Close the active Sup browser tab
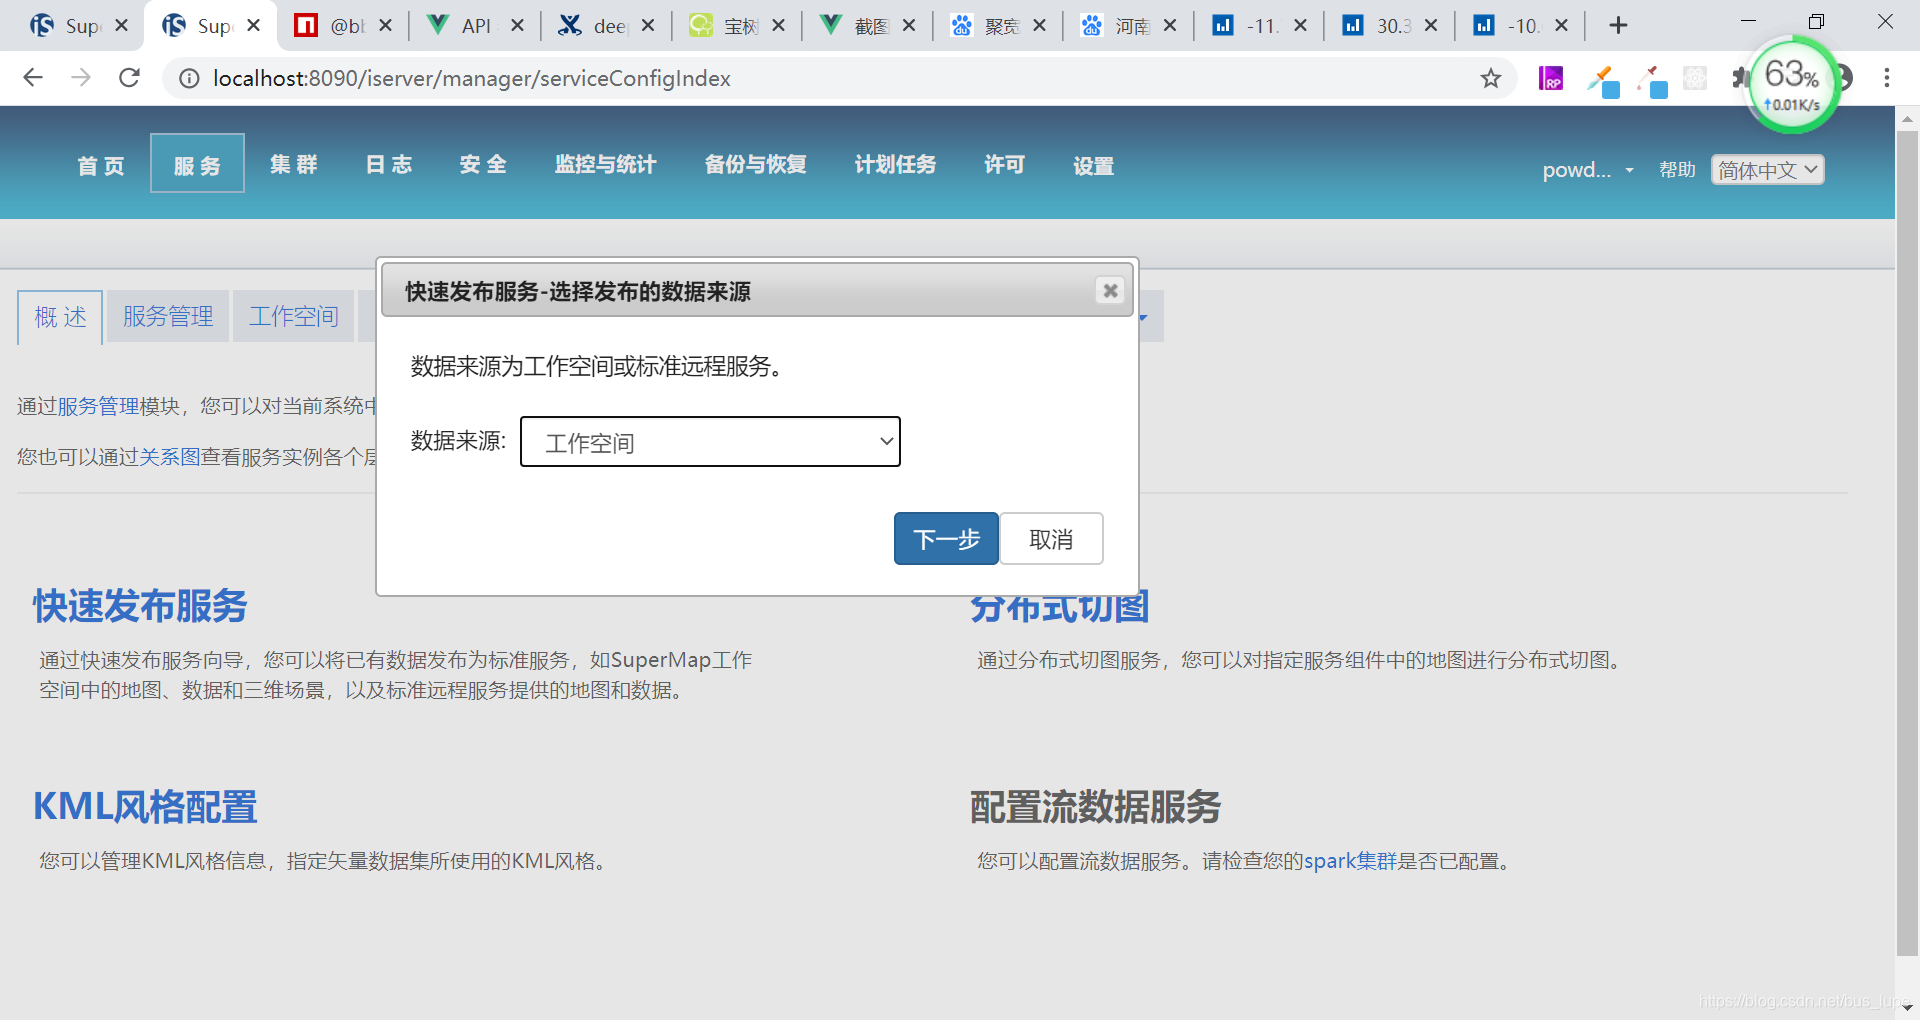Screen dimensions: 1920x1020 pos(254,25)
